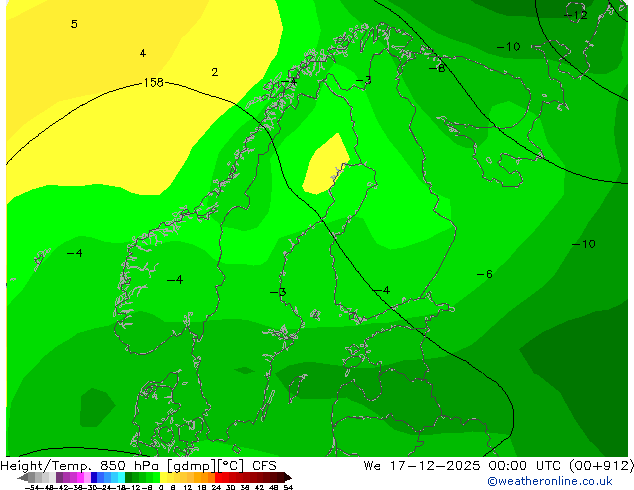Select the '-4' label over southern Finland
This screenshot has width=634, height=490.
tap(381, 290)
